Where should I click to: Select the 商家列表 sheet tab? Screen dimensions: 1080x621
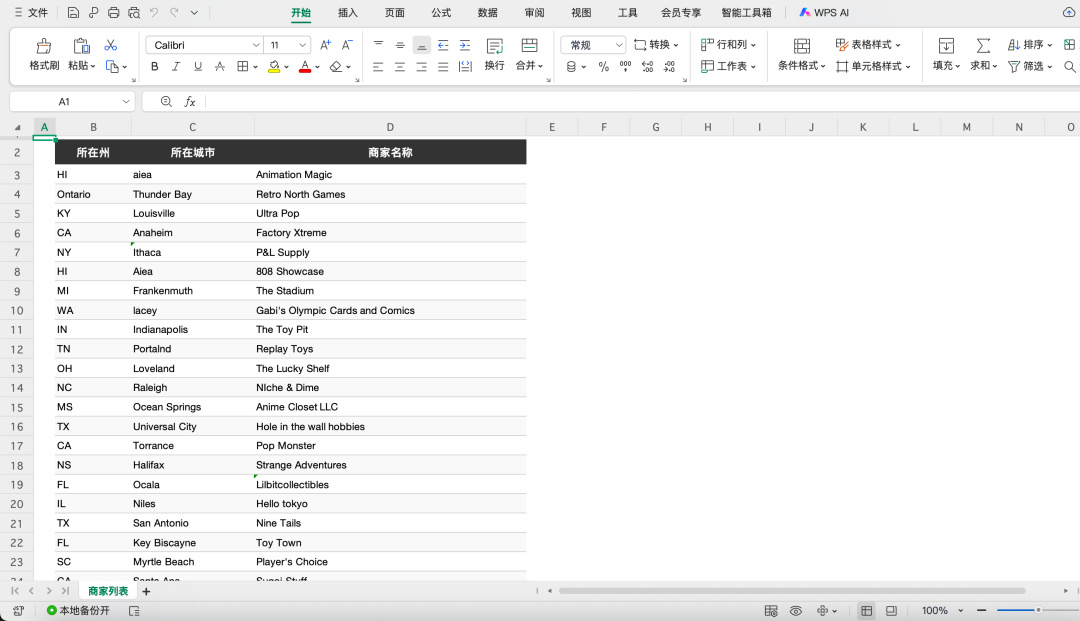coord(108,591)
